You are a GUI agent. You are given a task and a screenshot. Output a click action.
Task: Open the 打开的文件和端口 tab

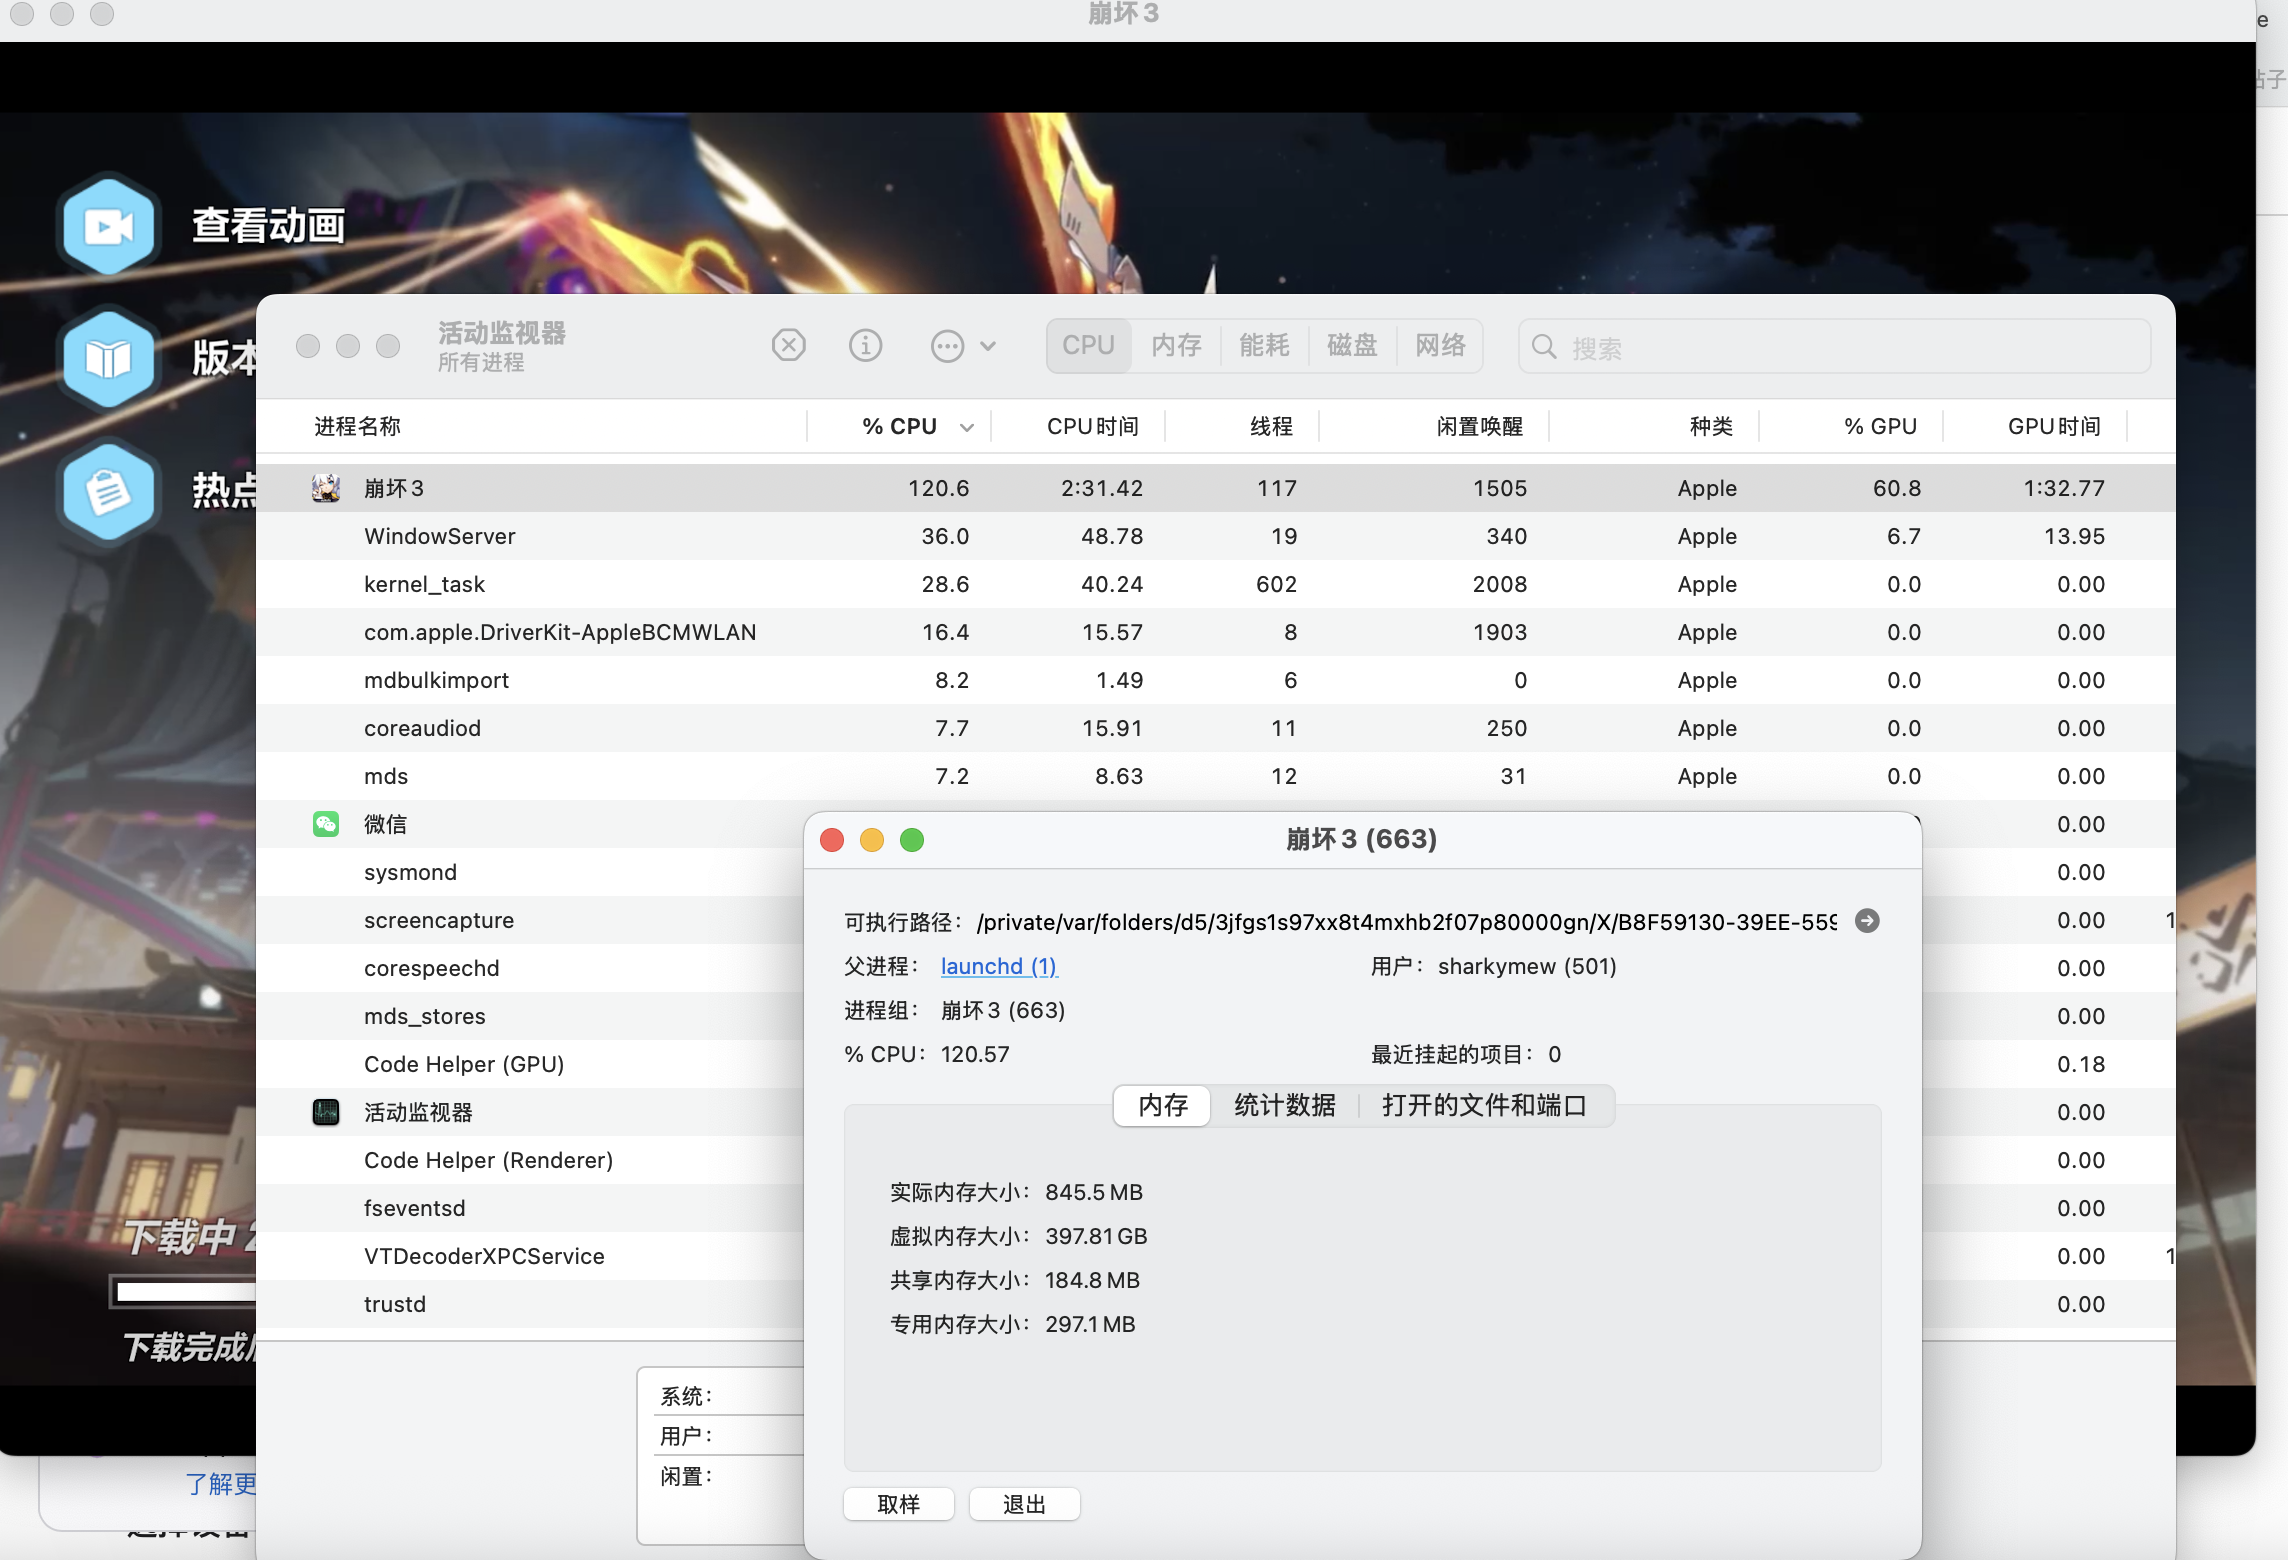tap(1484, 1105)
